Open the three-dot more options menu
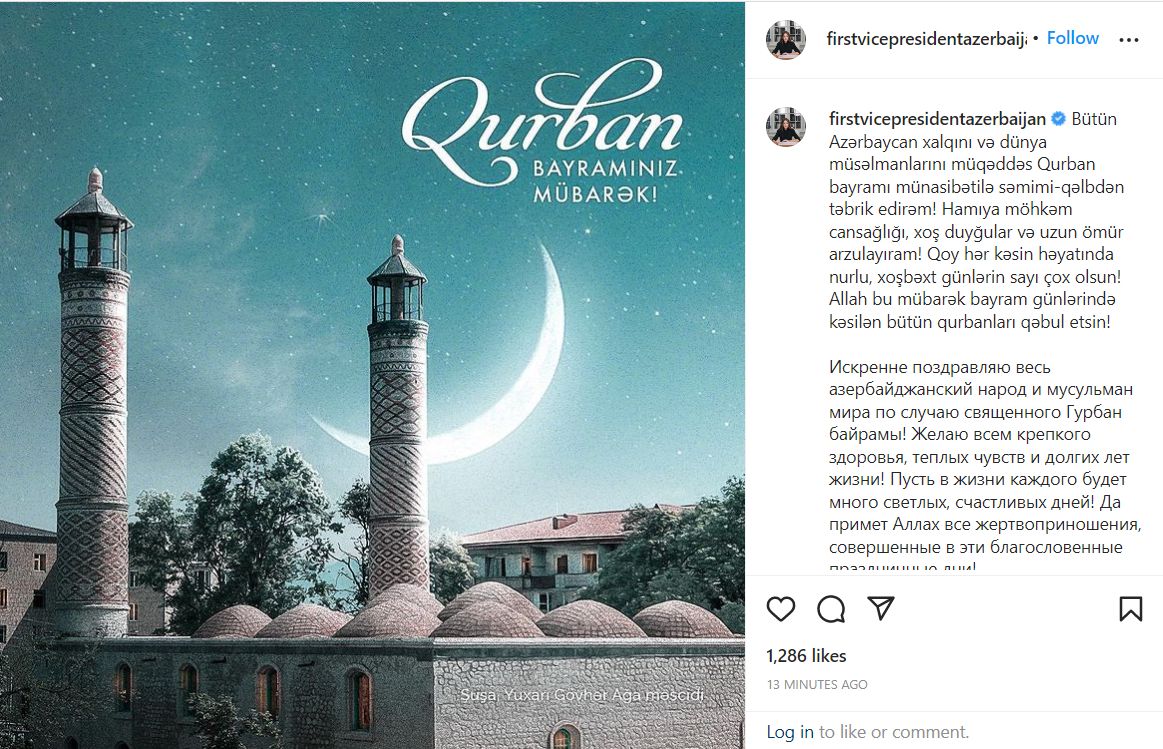The height and width of the screenshot is (749, 1163). (1129, 39)
